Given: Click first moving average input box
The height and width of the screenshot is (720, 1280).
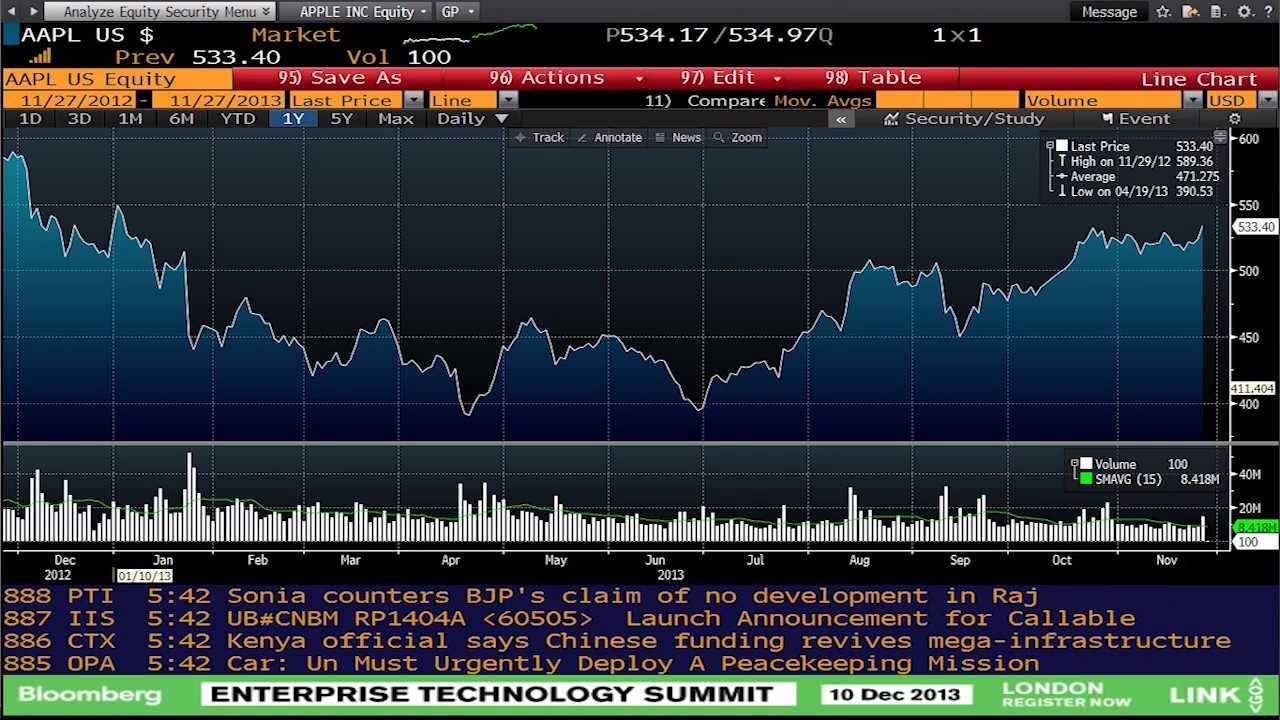Looking at the screenshot, I should pos(899,100).
